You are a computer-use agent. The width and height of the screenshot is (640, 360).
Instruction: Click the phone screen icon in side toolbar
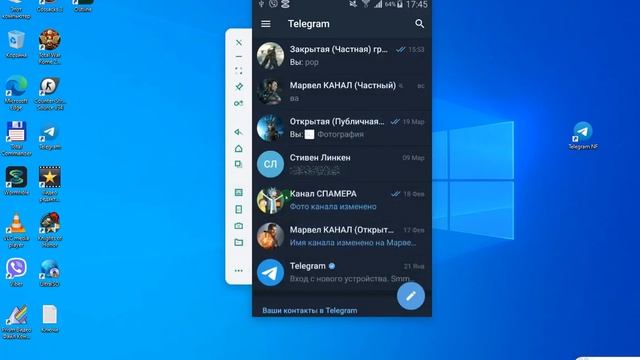click(239, 209)
